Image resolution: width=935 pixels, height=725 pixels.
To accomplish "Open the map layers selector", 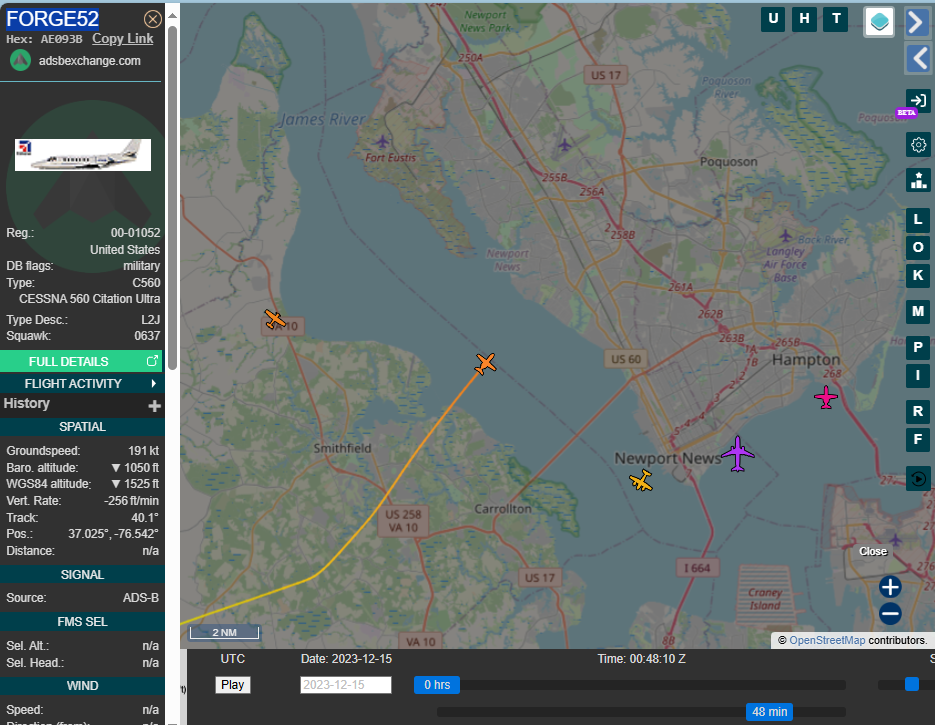I will [x=879, y=21].
